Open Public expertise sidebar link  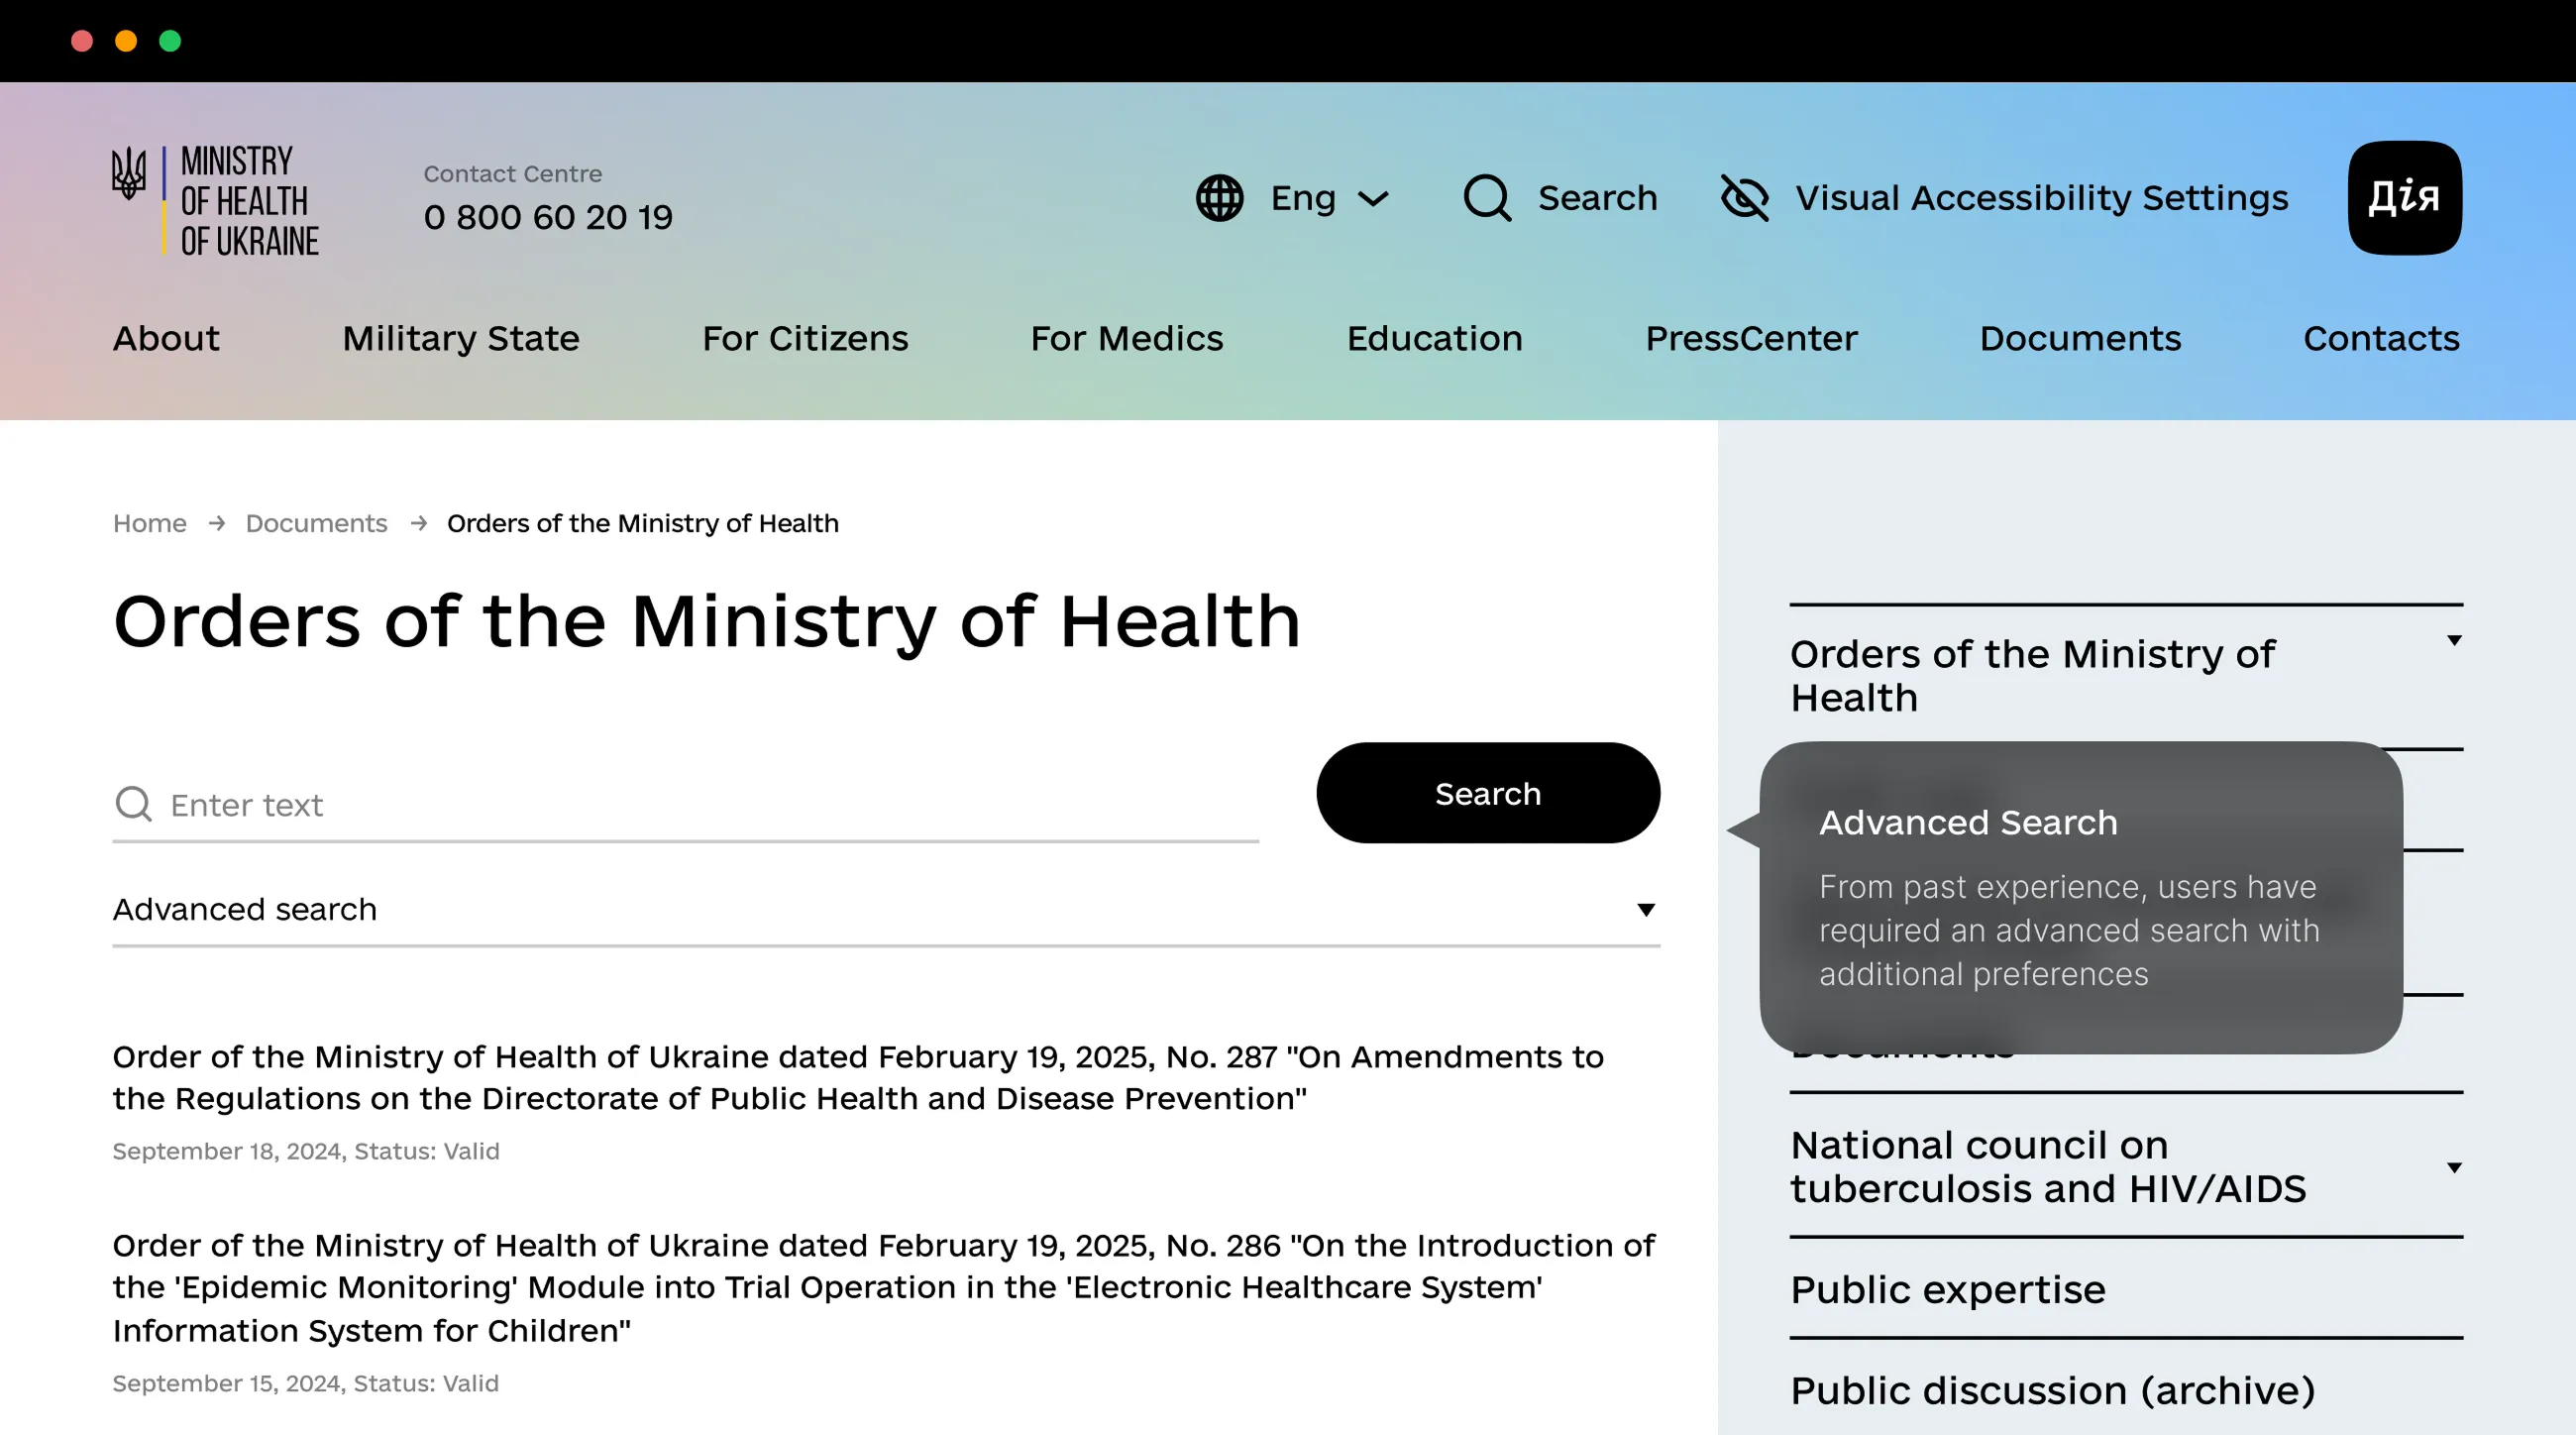(1947, 1290)
